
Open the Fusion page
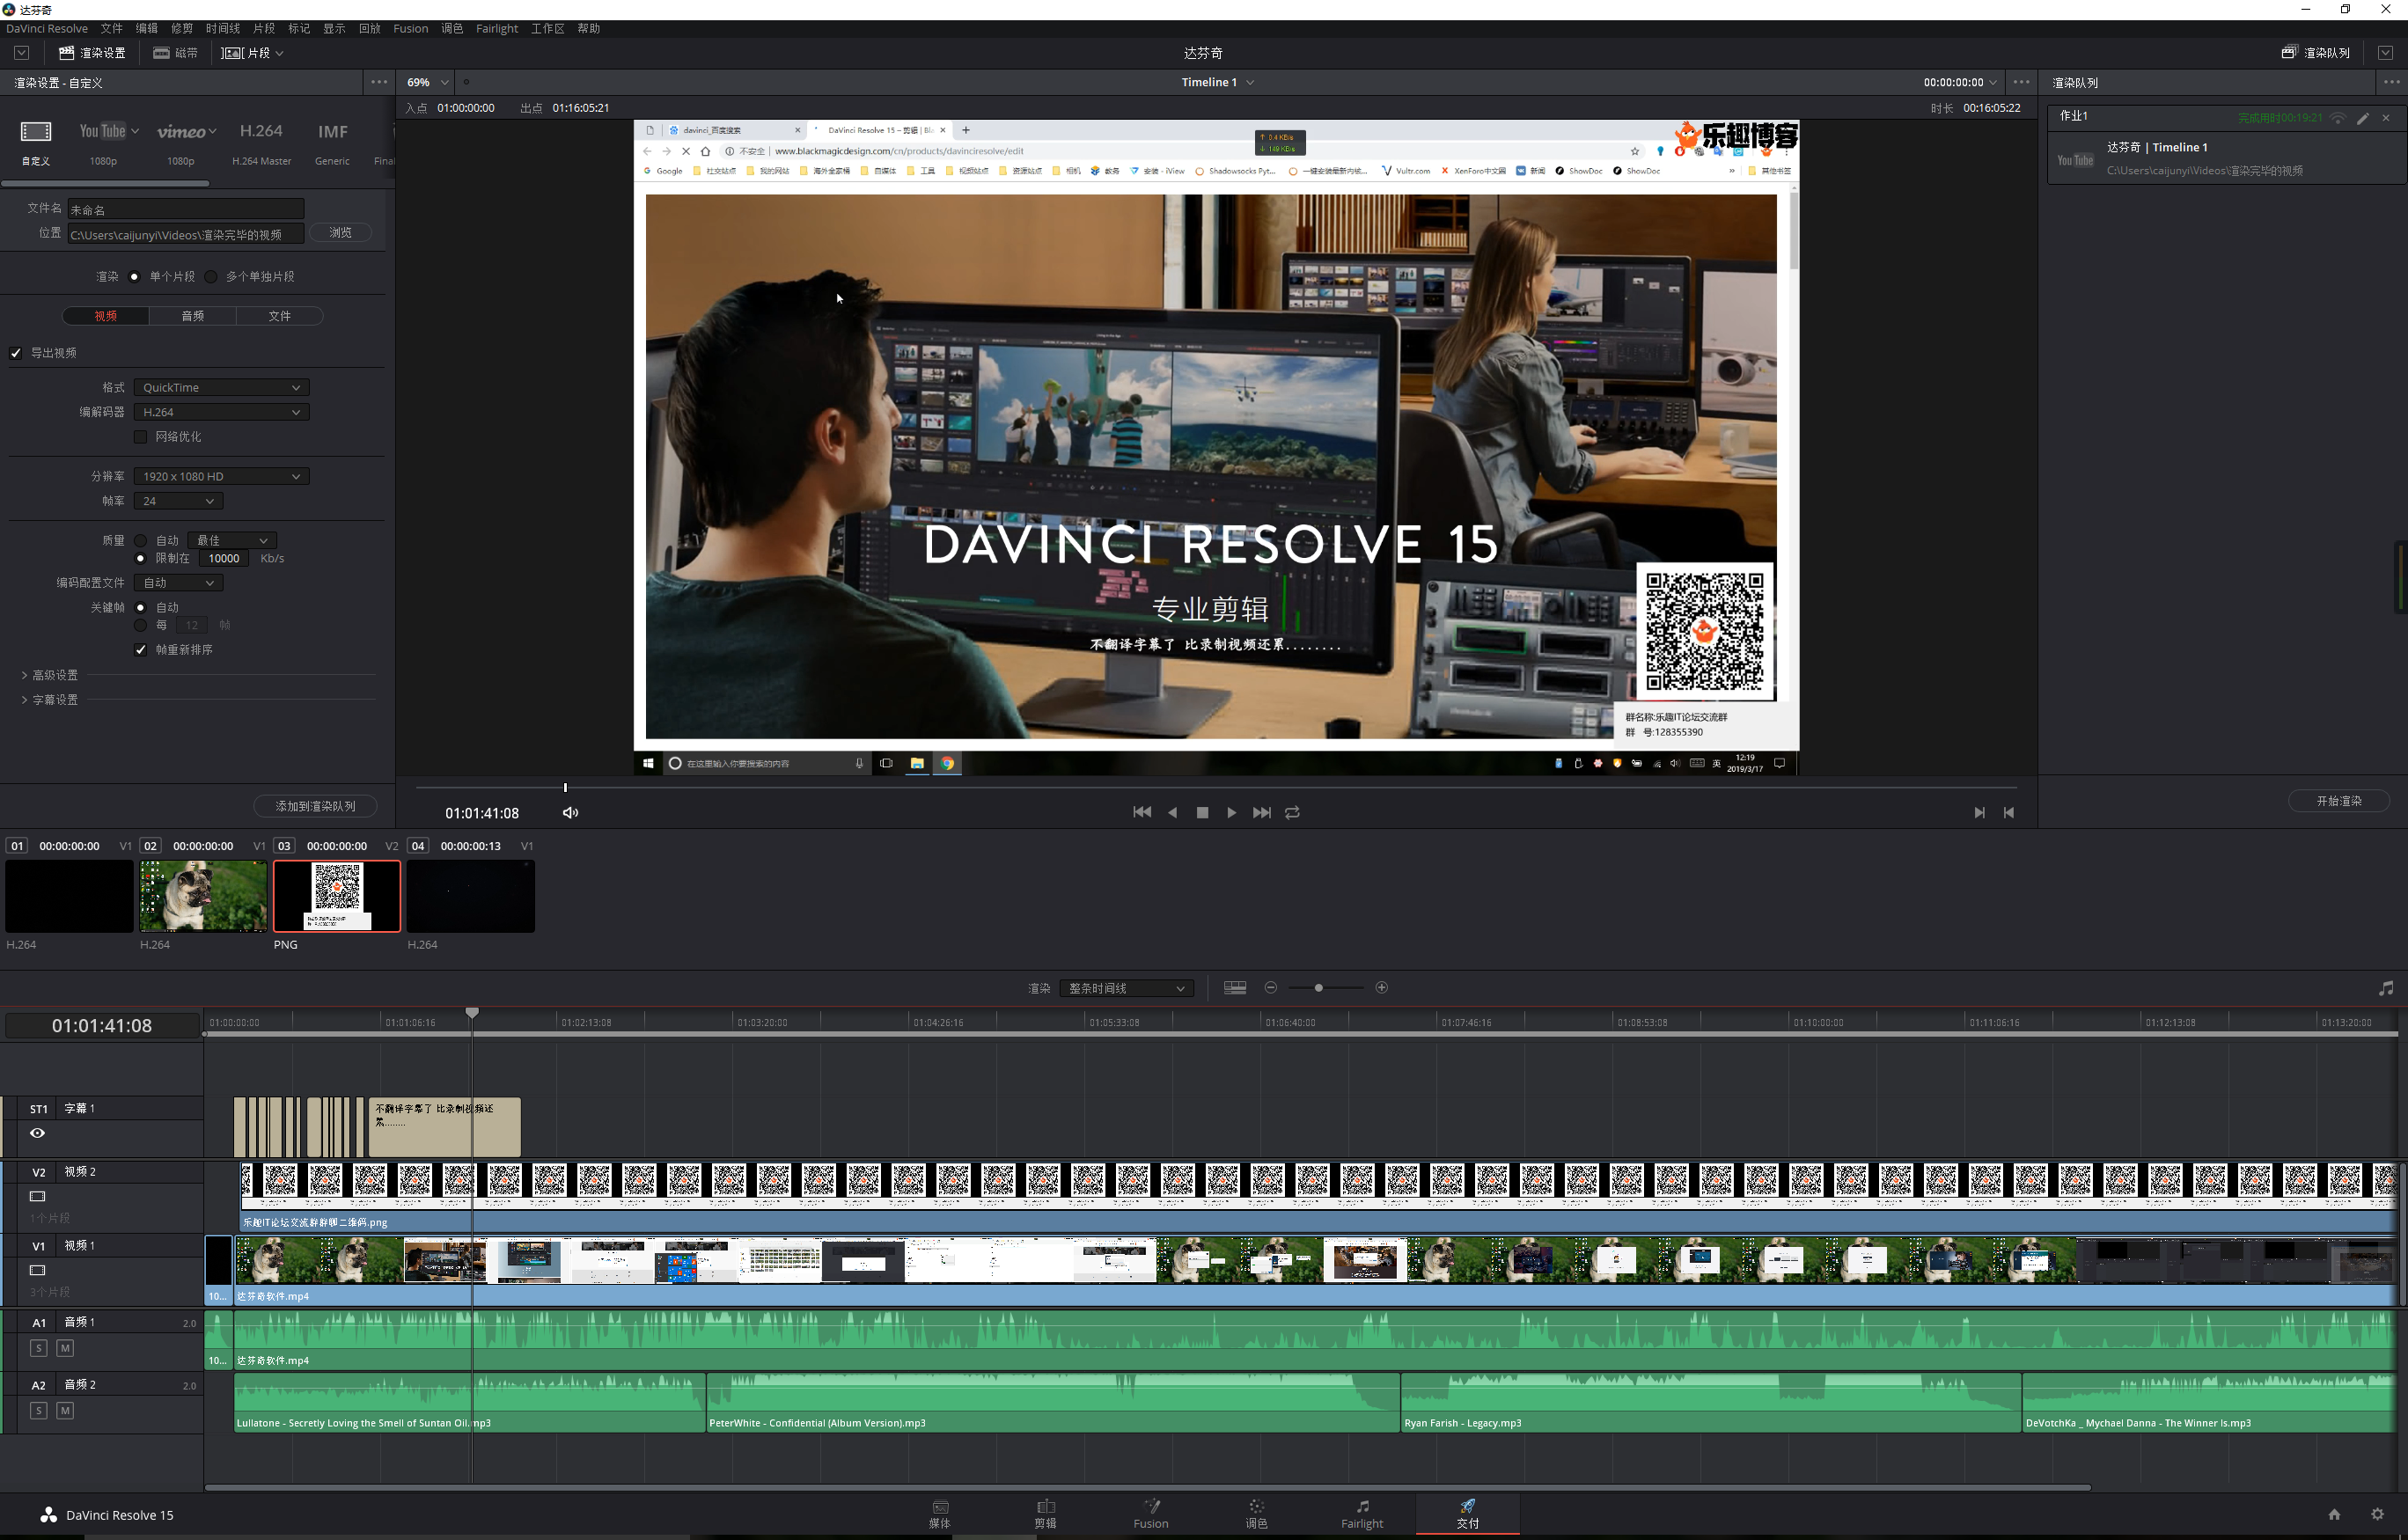pyautogui.click(x=1151, y=1514)
